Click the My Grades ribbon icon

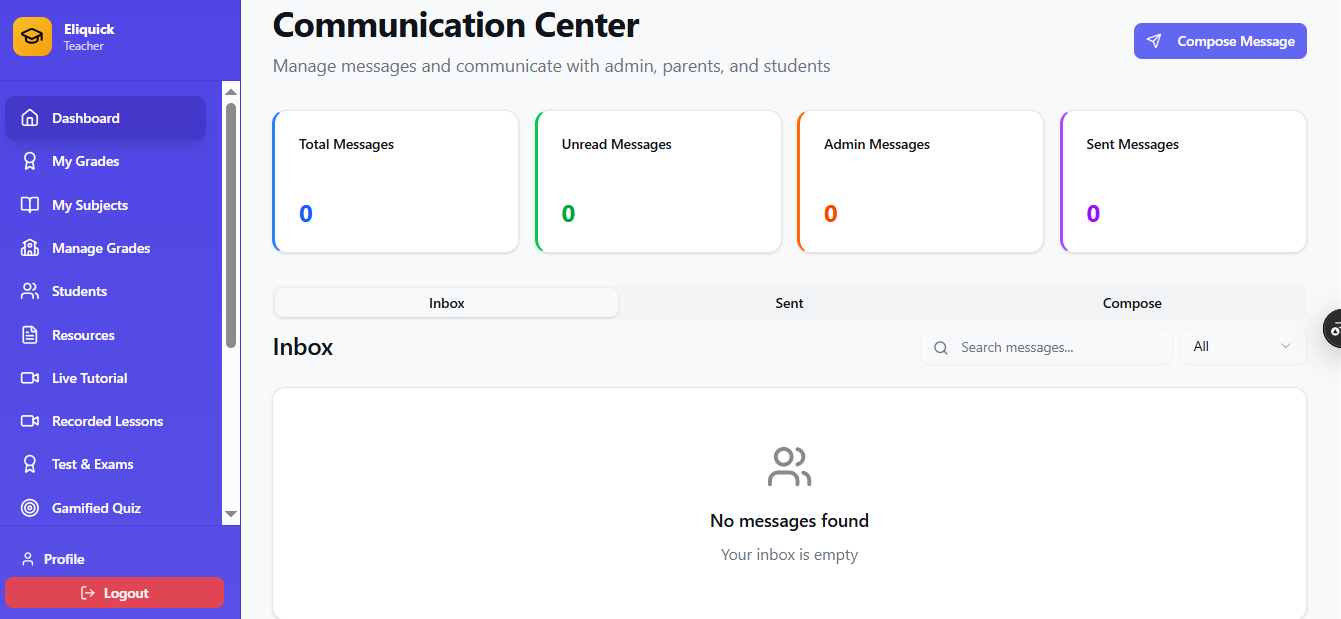[30, 161]
